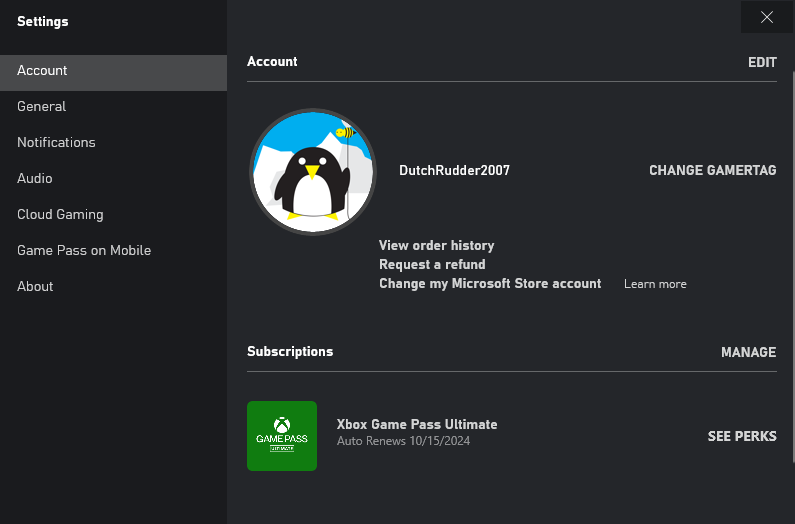Open the Audio settings page
The height and width of the screenshot is (524, 795).
click(x=35, y=179)
